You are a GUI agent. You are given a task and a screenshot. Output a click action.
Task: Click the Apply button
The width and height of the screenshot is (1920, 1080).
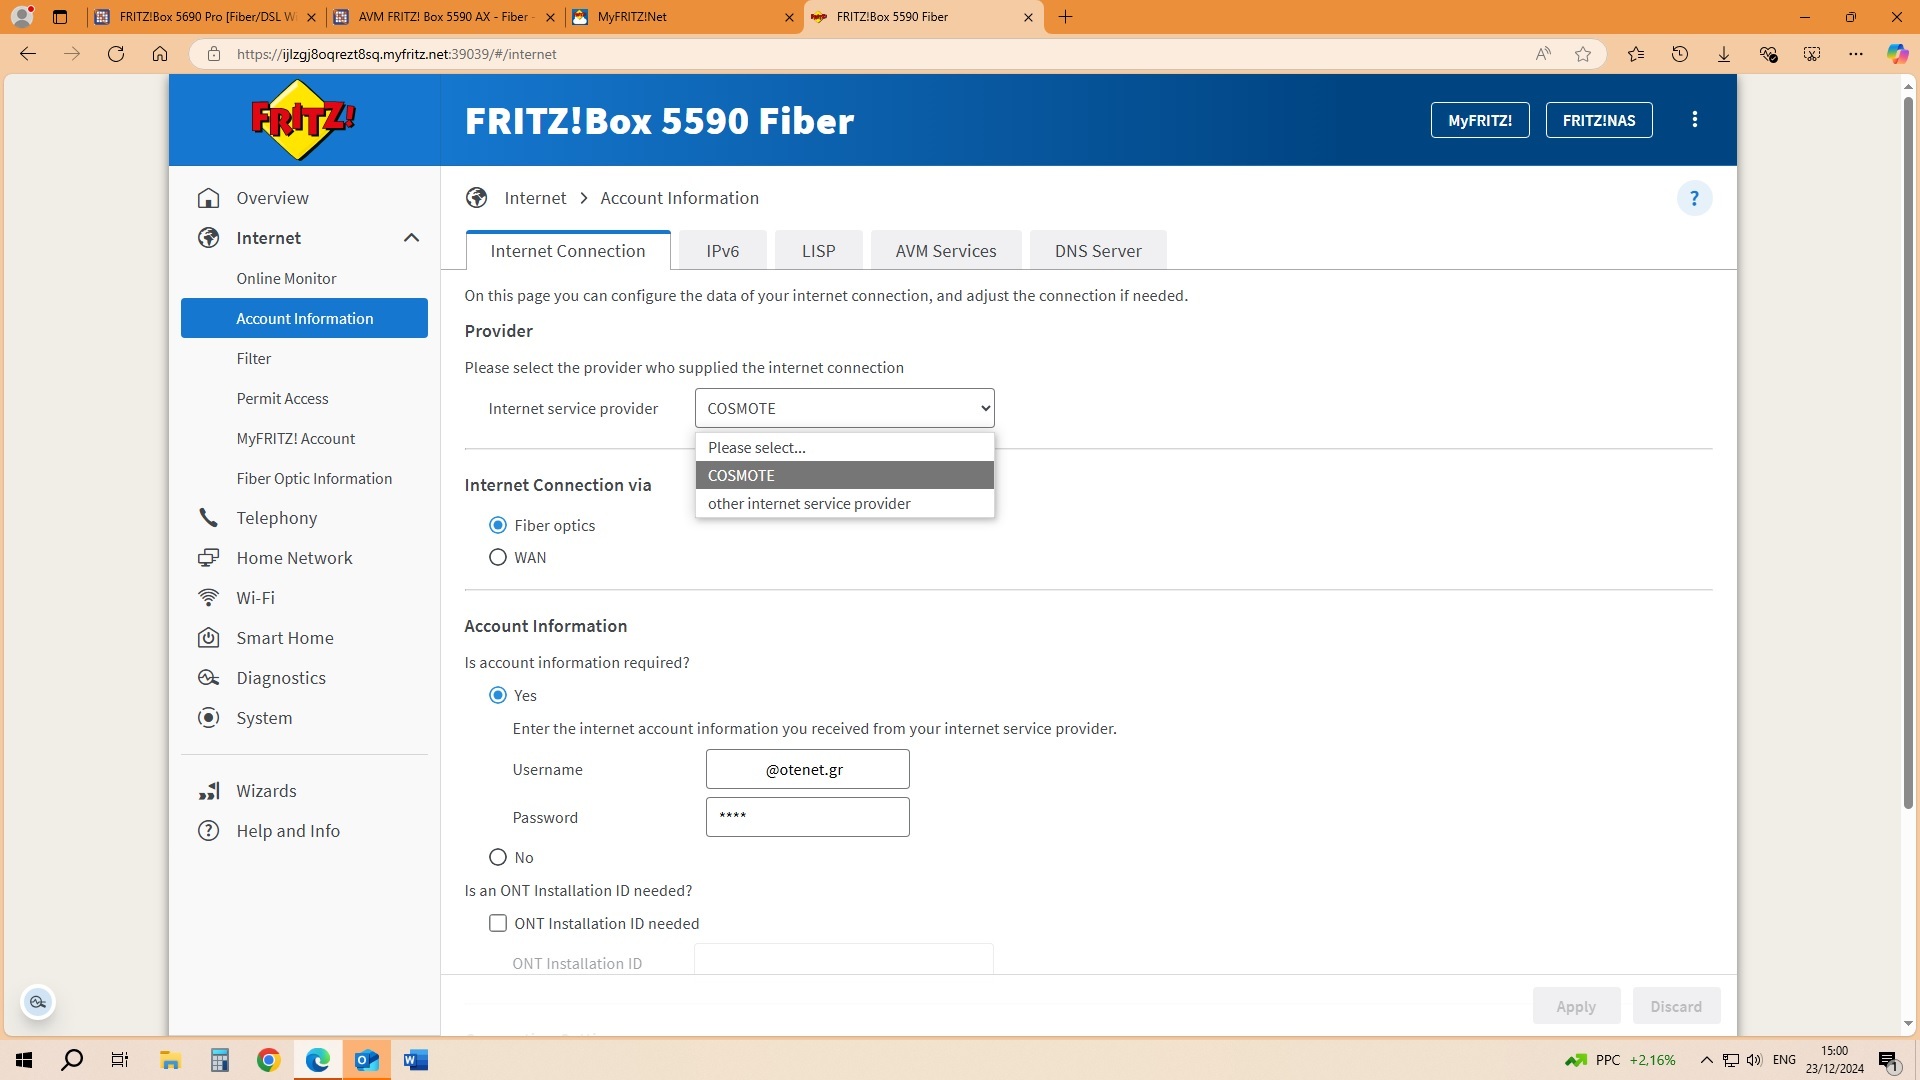[x=1576, y=1006]
